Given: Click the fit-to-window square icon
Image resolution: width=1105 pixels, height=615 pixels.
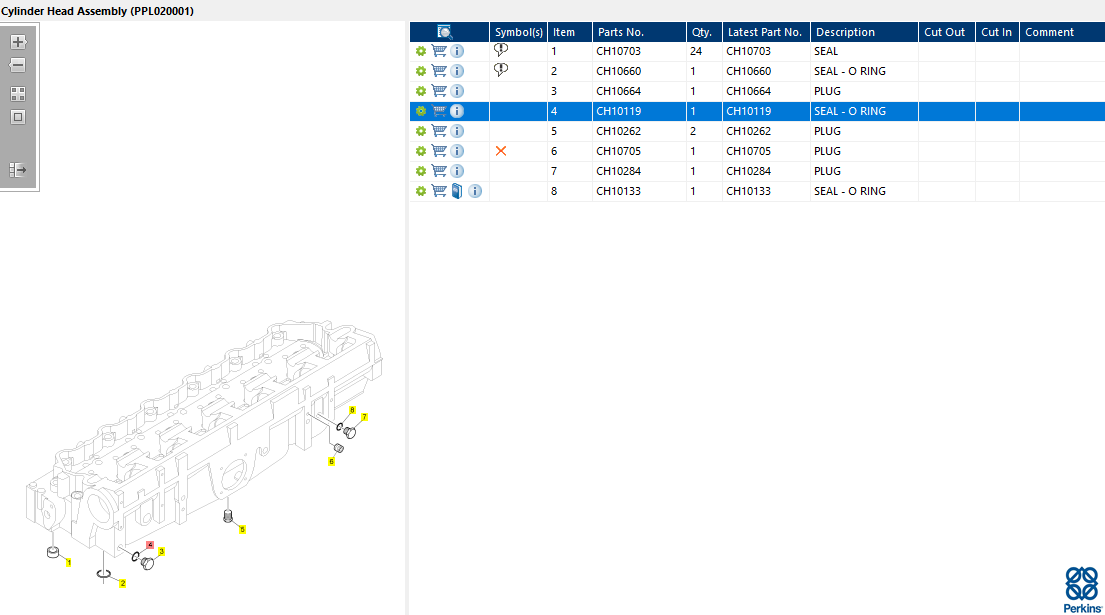Looking at the screenshot, I should tap(18, 117).
